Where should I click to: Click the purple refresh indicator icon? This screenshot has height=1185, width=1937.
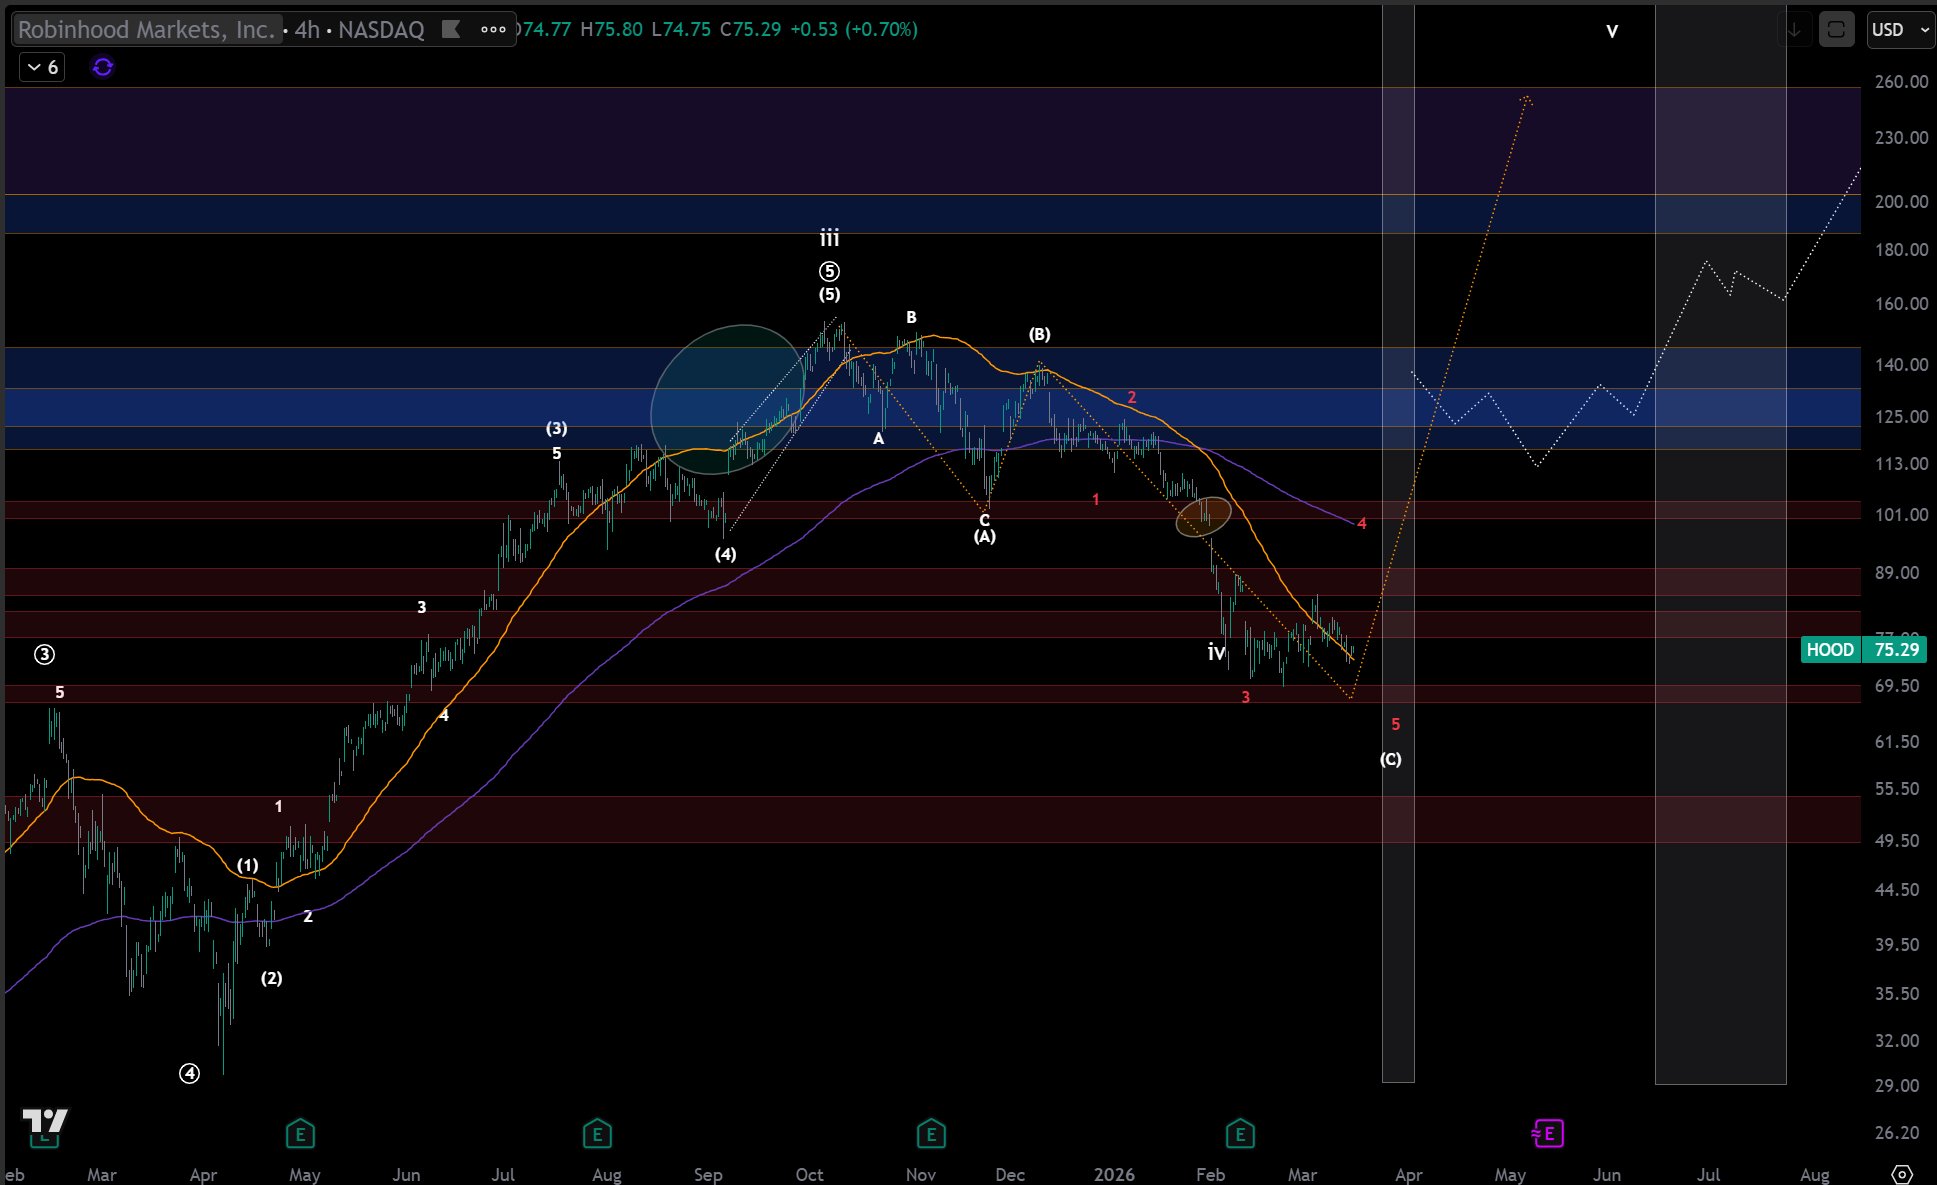pos(102,67)
